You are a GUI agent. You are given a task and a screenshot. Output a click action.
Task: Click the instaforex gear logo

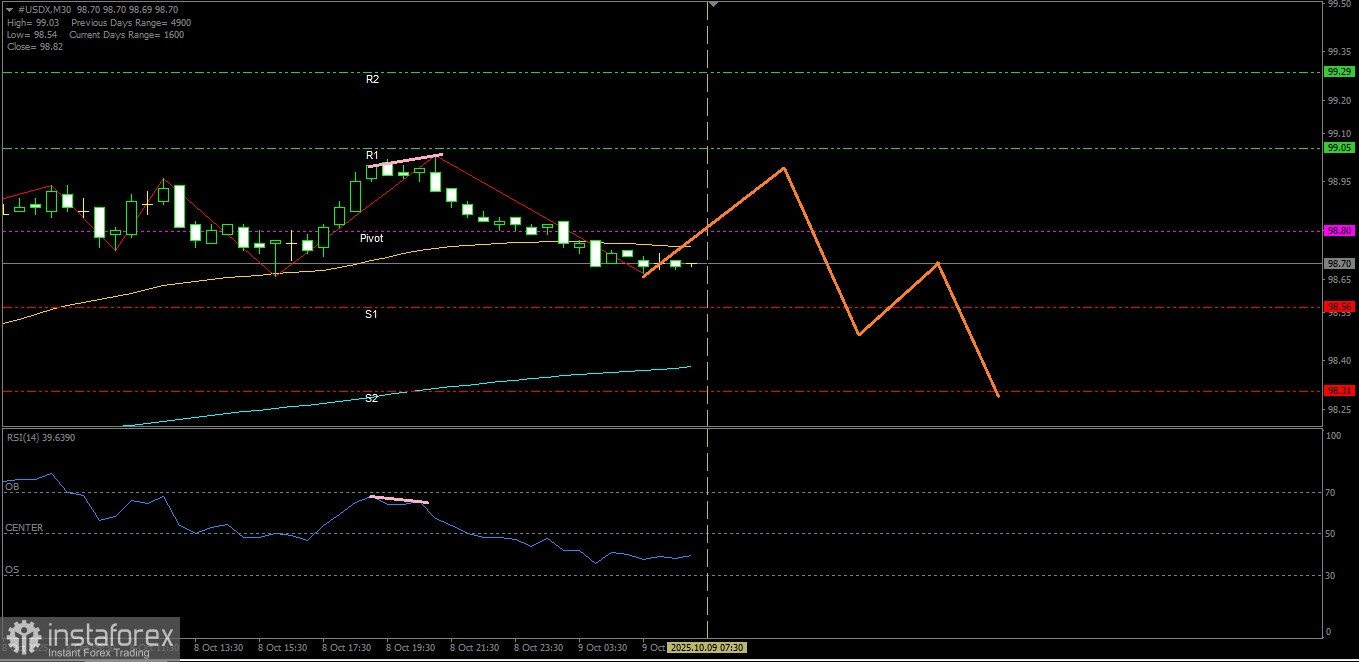[22, 639]
